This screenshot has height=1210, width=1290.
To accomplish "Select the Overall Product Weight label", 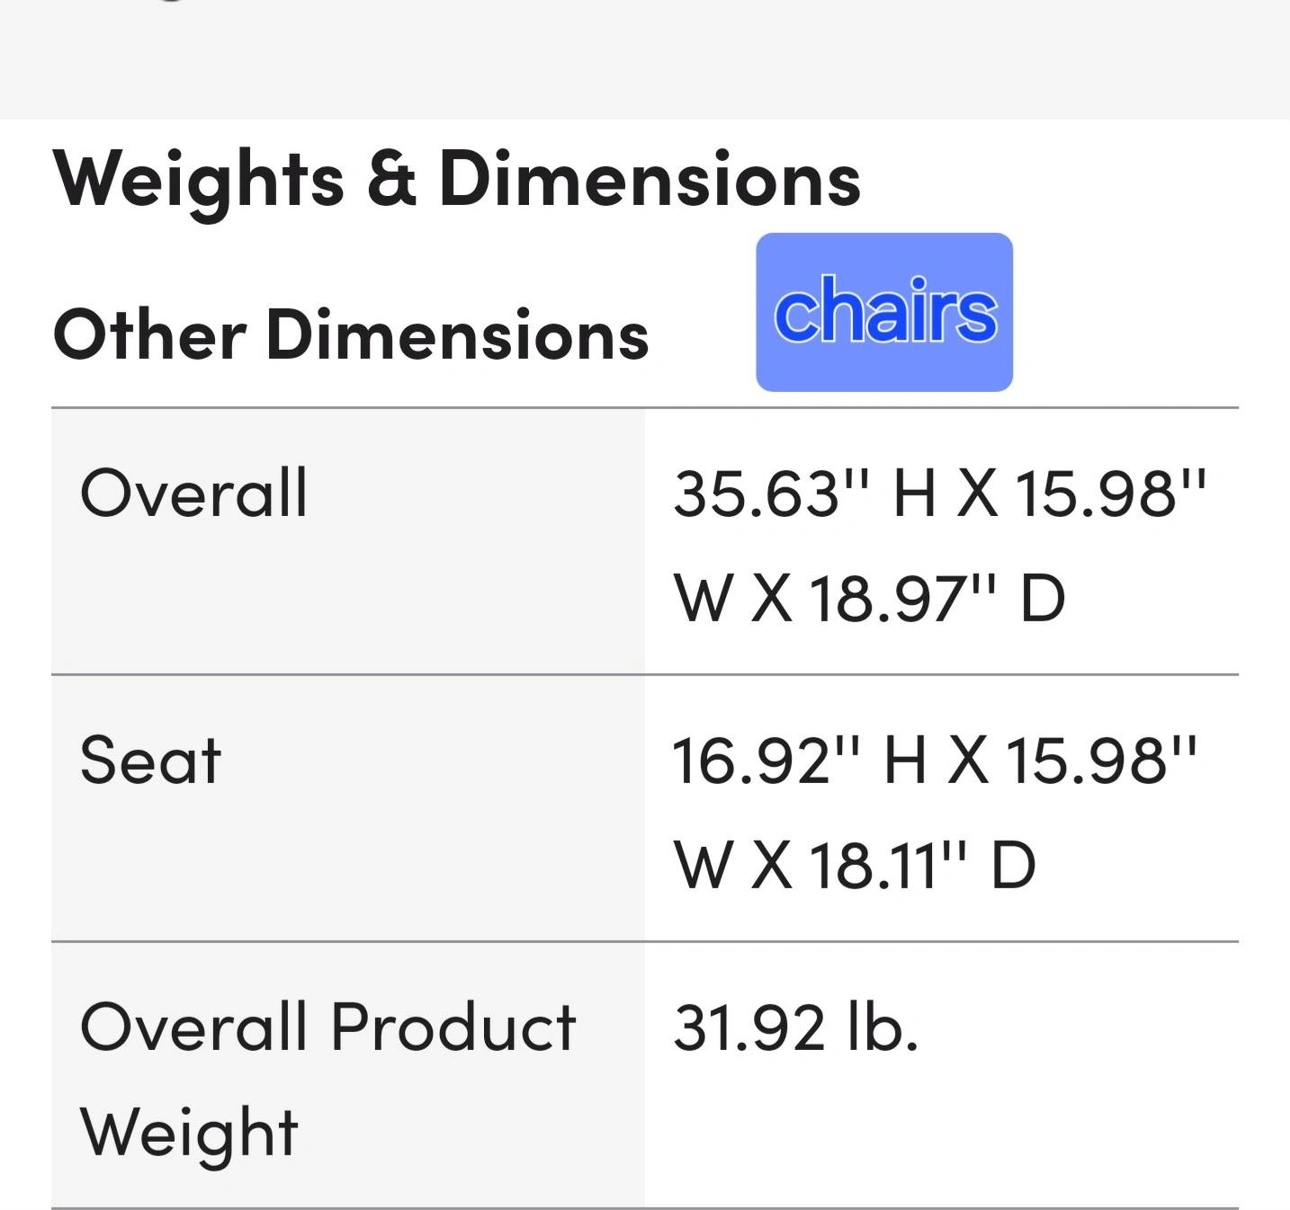I will [x=328, y=1079].
